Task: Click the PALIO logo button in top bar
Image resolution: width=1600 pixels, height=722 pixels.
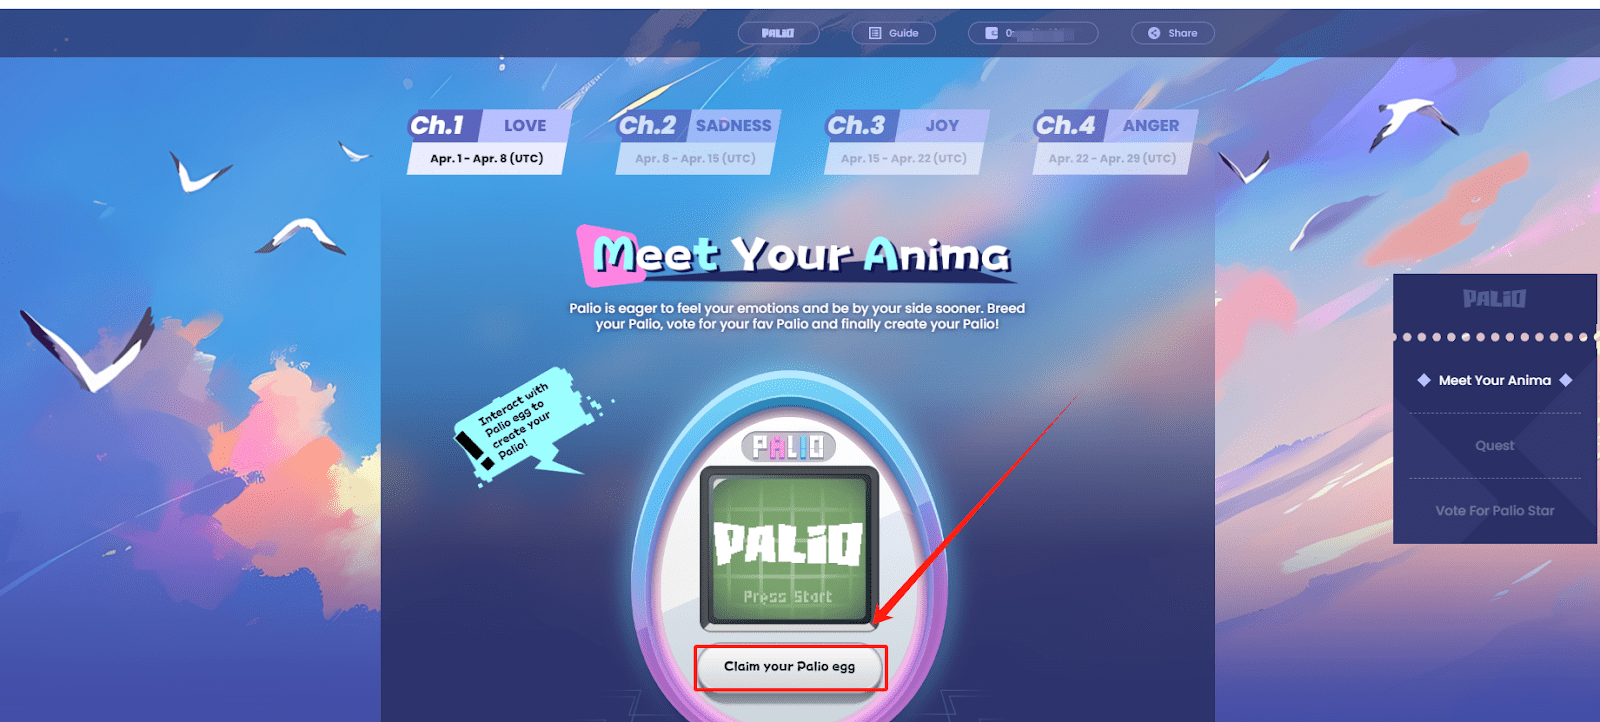Action: 778,33
